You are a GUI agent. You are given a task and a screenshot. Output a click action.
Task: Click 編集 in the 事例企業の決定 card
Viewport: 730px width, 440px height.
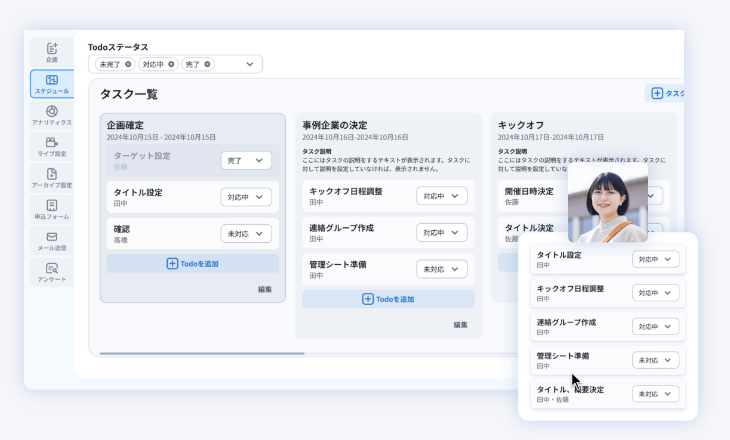(460, 325)
